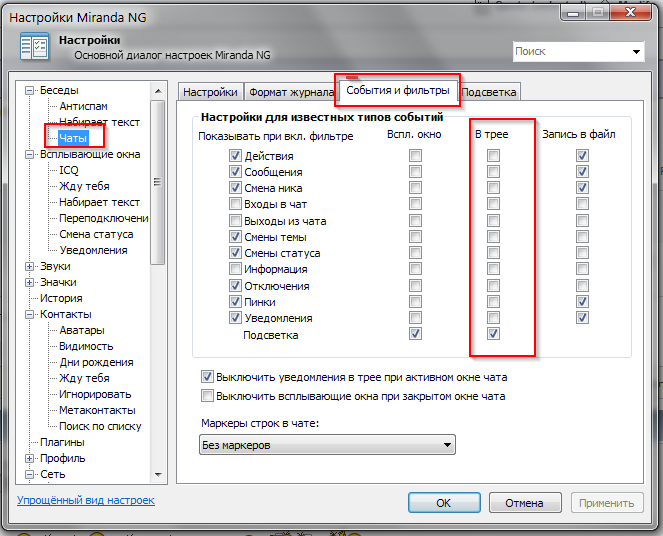Expand the Профиль tree node
663x536 pixels.
pos(29,459)
